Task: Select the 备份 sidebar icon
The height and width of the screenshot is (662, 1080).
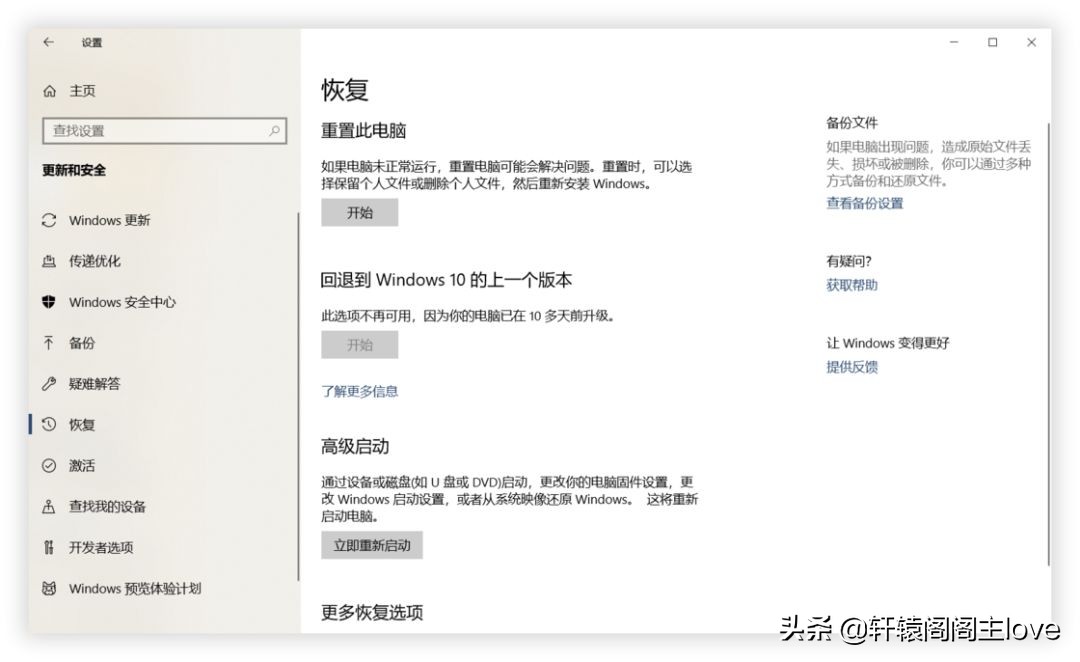Action: click(48, 343)
